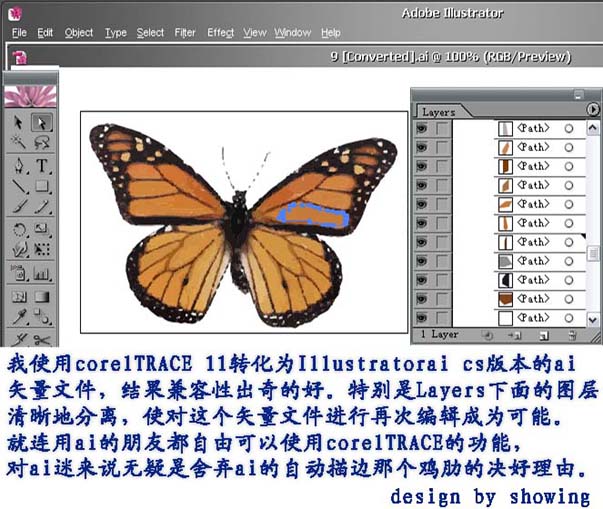The image size is (603, 509).
Task: Collapse the Layers palette with its minimize button
Action: point(579,95)
